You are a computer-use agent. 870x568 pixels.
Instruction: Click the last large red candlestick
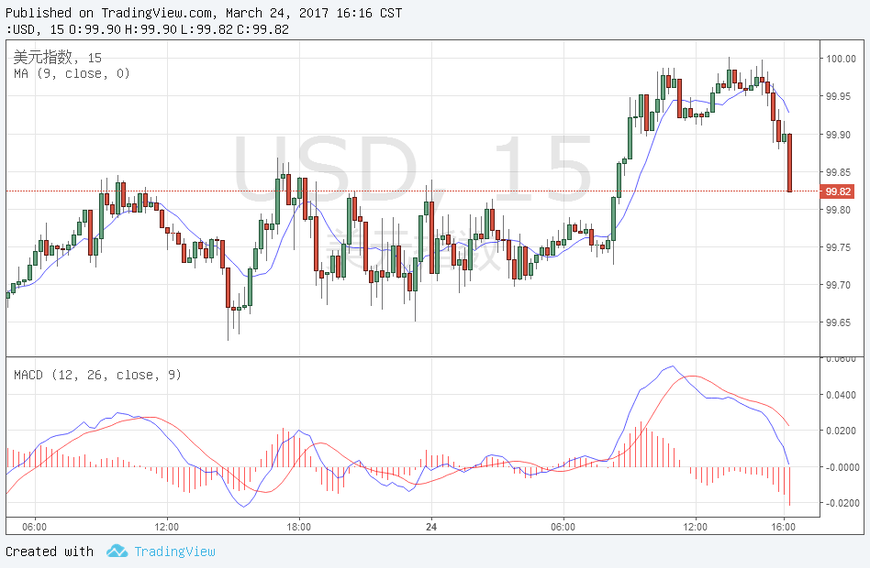[790, 163]
